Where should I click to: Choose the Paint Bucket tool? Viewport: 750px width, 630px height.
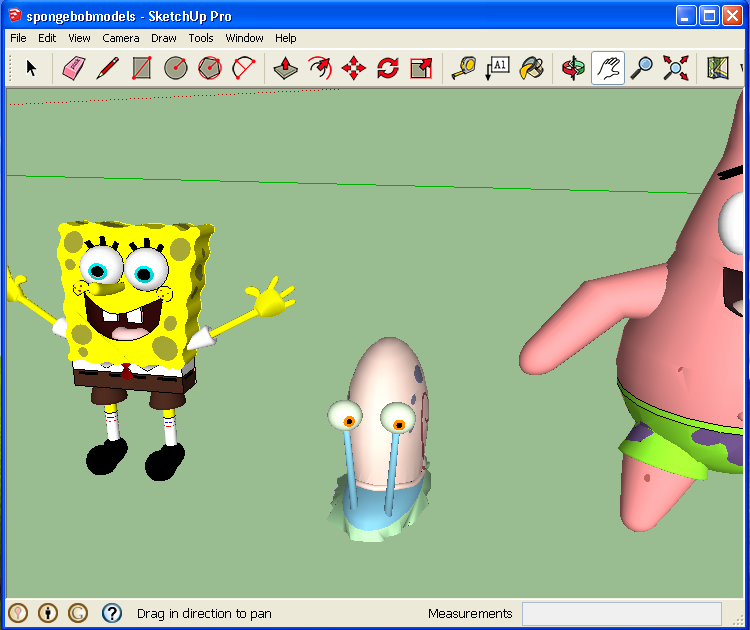(x=531, y=68)
